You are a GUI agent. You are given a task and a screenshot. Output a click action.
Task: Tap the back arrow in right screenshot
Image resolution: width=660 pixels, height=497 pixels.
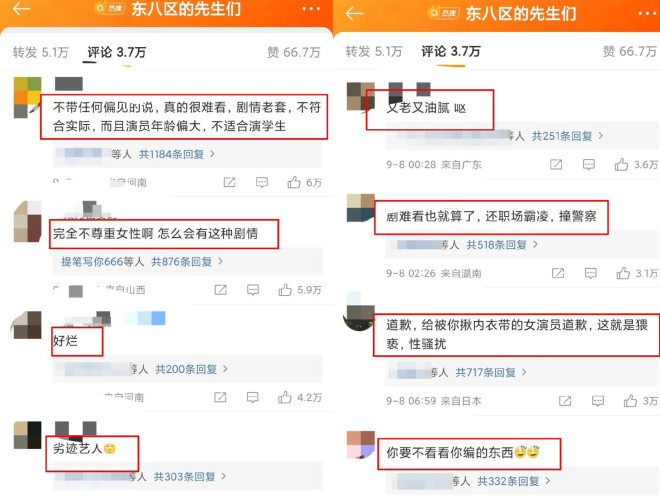pyautogui.click(x=354, y=13)
